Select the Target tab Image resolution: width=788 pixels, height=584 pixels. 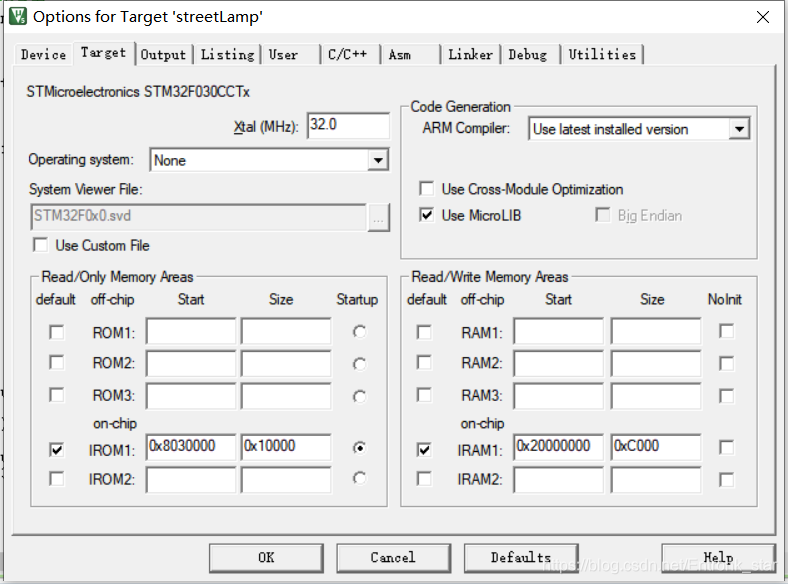[x=104, y=53]
